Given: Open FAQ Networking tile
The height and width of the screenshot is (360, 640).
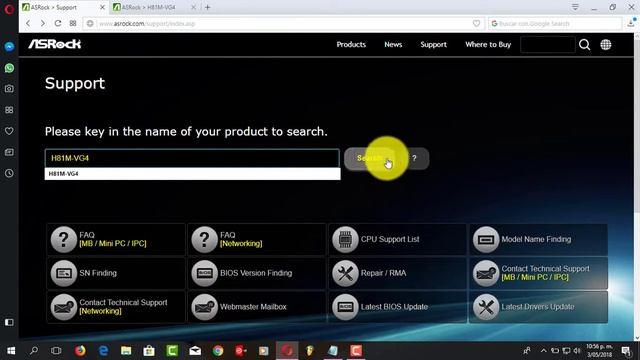Looking at the screenshot, I should point(257,239).
